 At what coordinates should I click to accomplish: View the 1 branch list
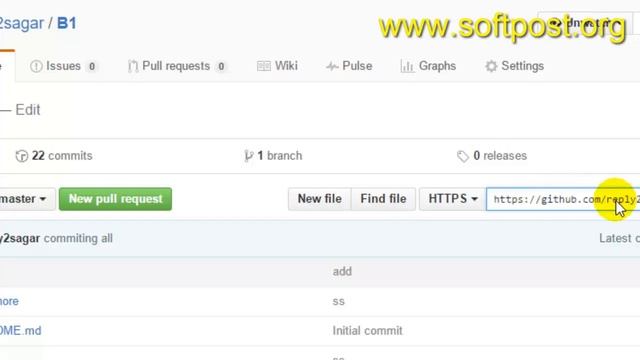273,156
